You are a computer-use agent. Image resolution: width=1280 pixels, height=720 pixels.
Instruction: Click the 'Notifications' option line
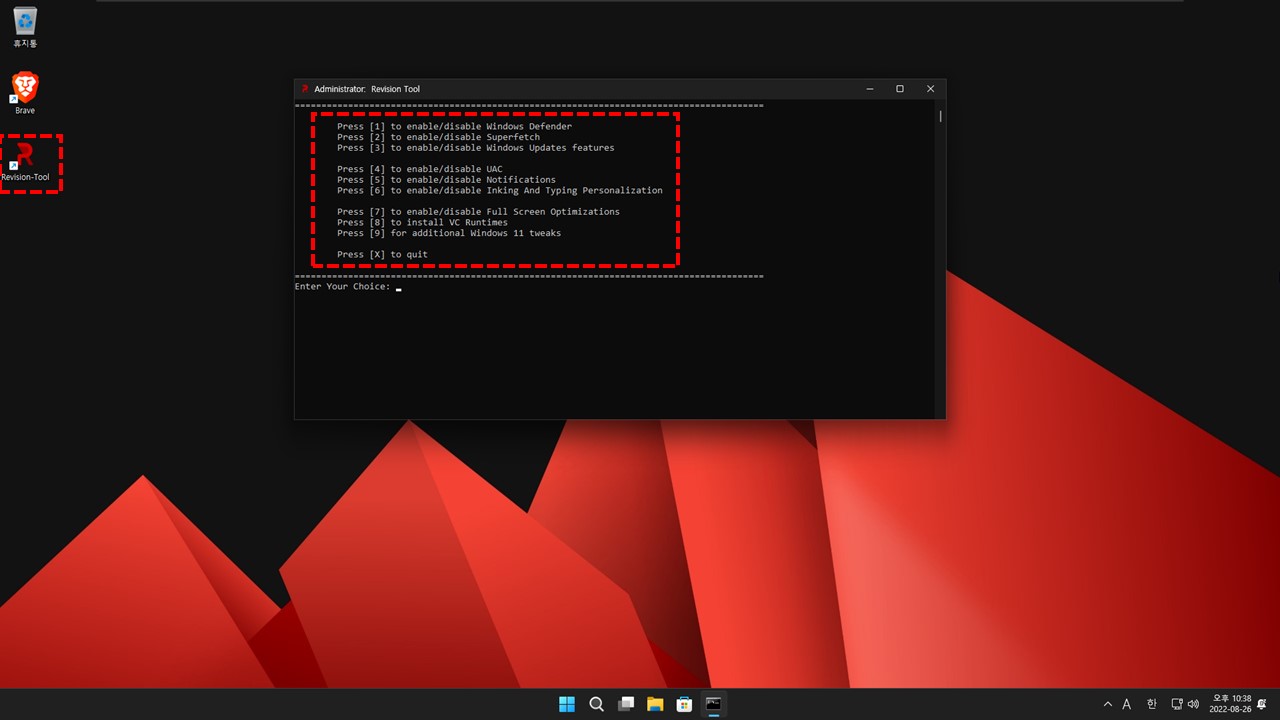click(x=446, y=180)
